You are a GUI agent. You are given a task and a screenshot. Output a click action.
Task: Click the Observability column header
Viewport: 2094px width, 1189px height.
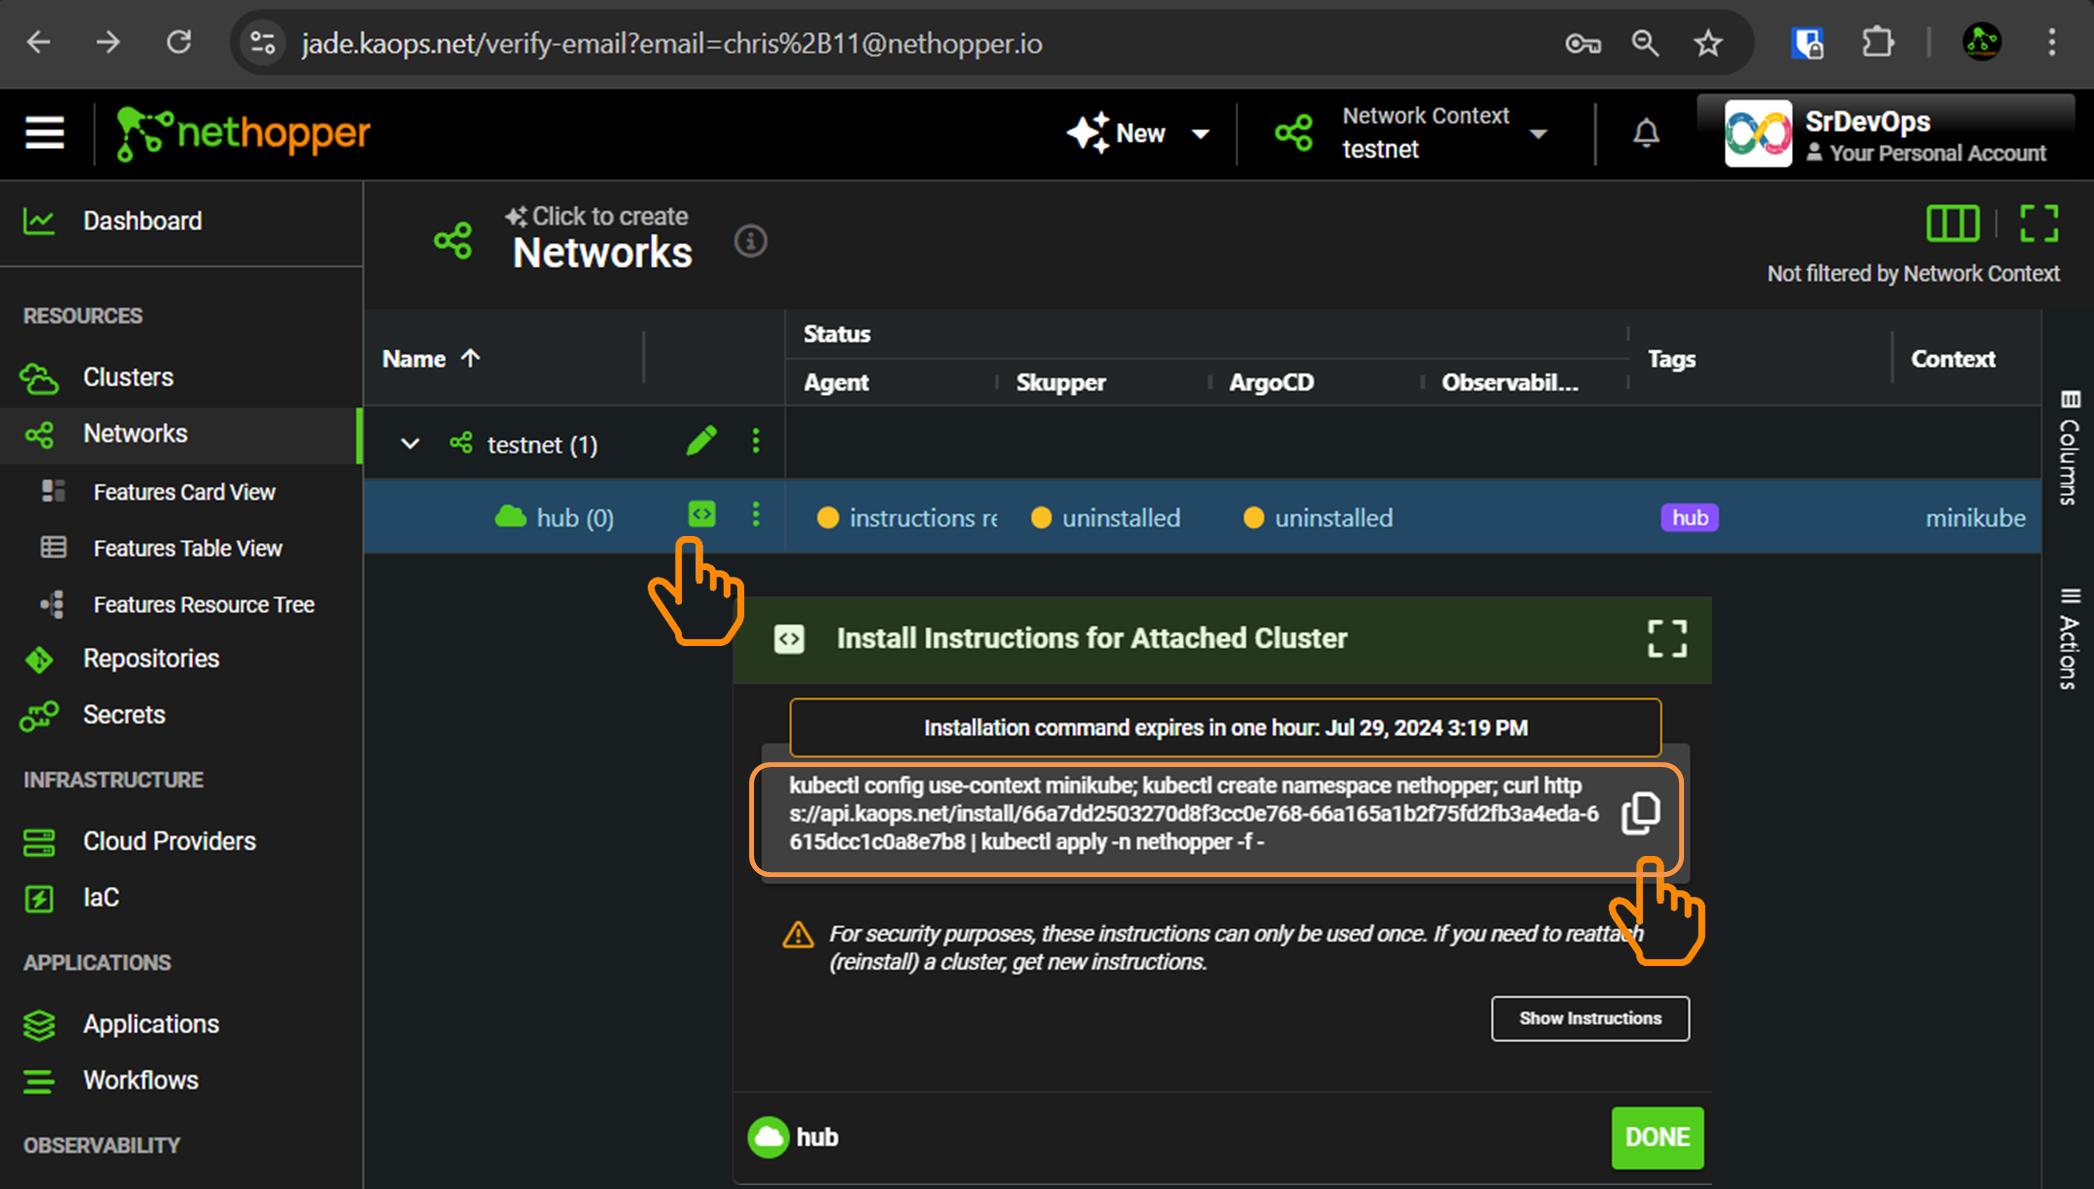click(x=1509, y=382)
